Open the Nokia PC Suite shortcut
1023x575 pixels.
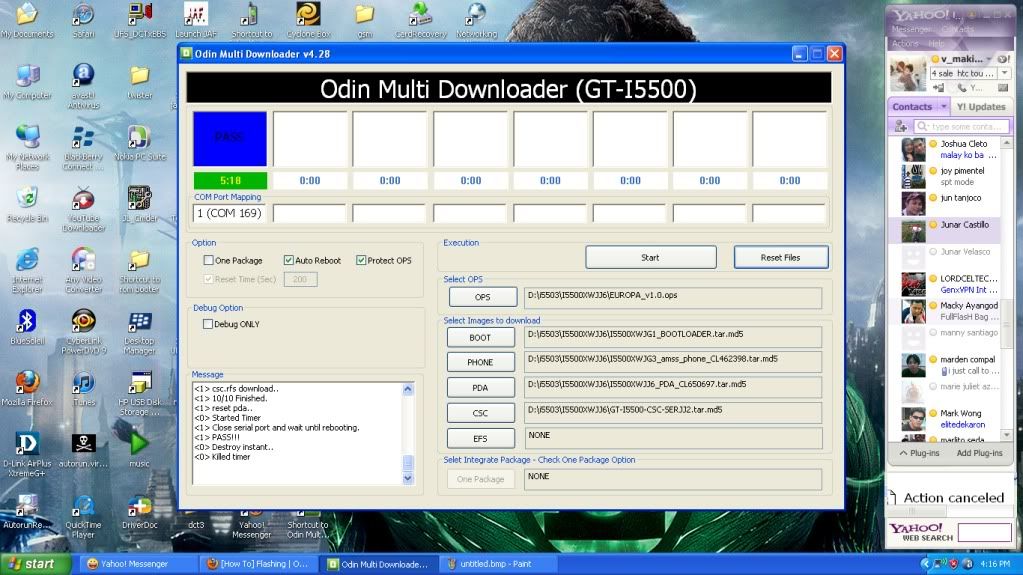point(140,143)
